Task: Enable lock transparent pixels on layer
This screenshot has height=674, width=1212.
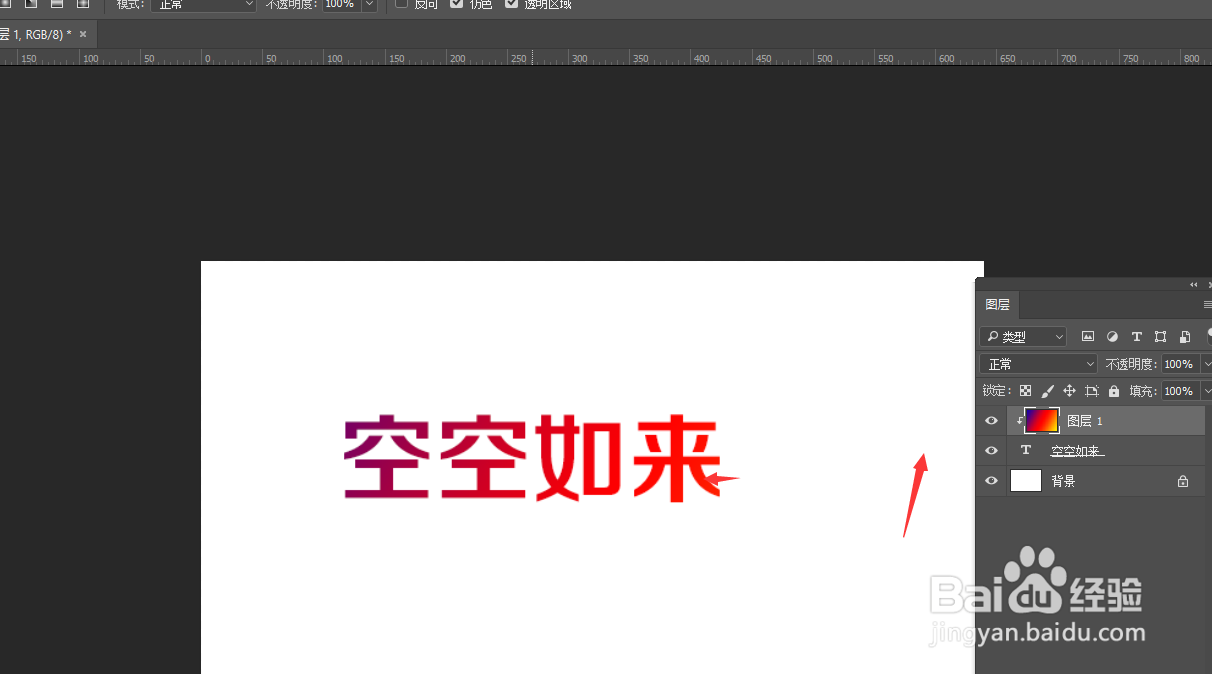Action: [1025, 390]
